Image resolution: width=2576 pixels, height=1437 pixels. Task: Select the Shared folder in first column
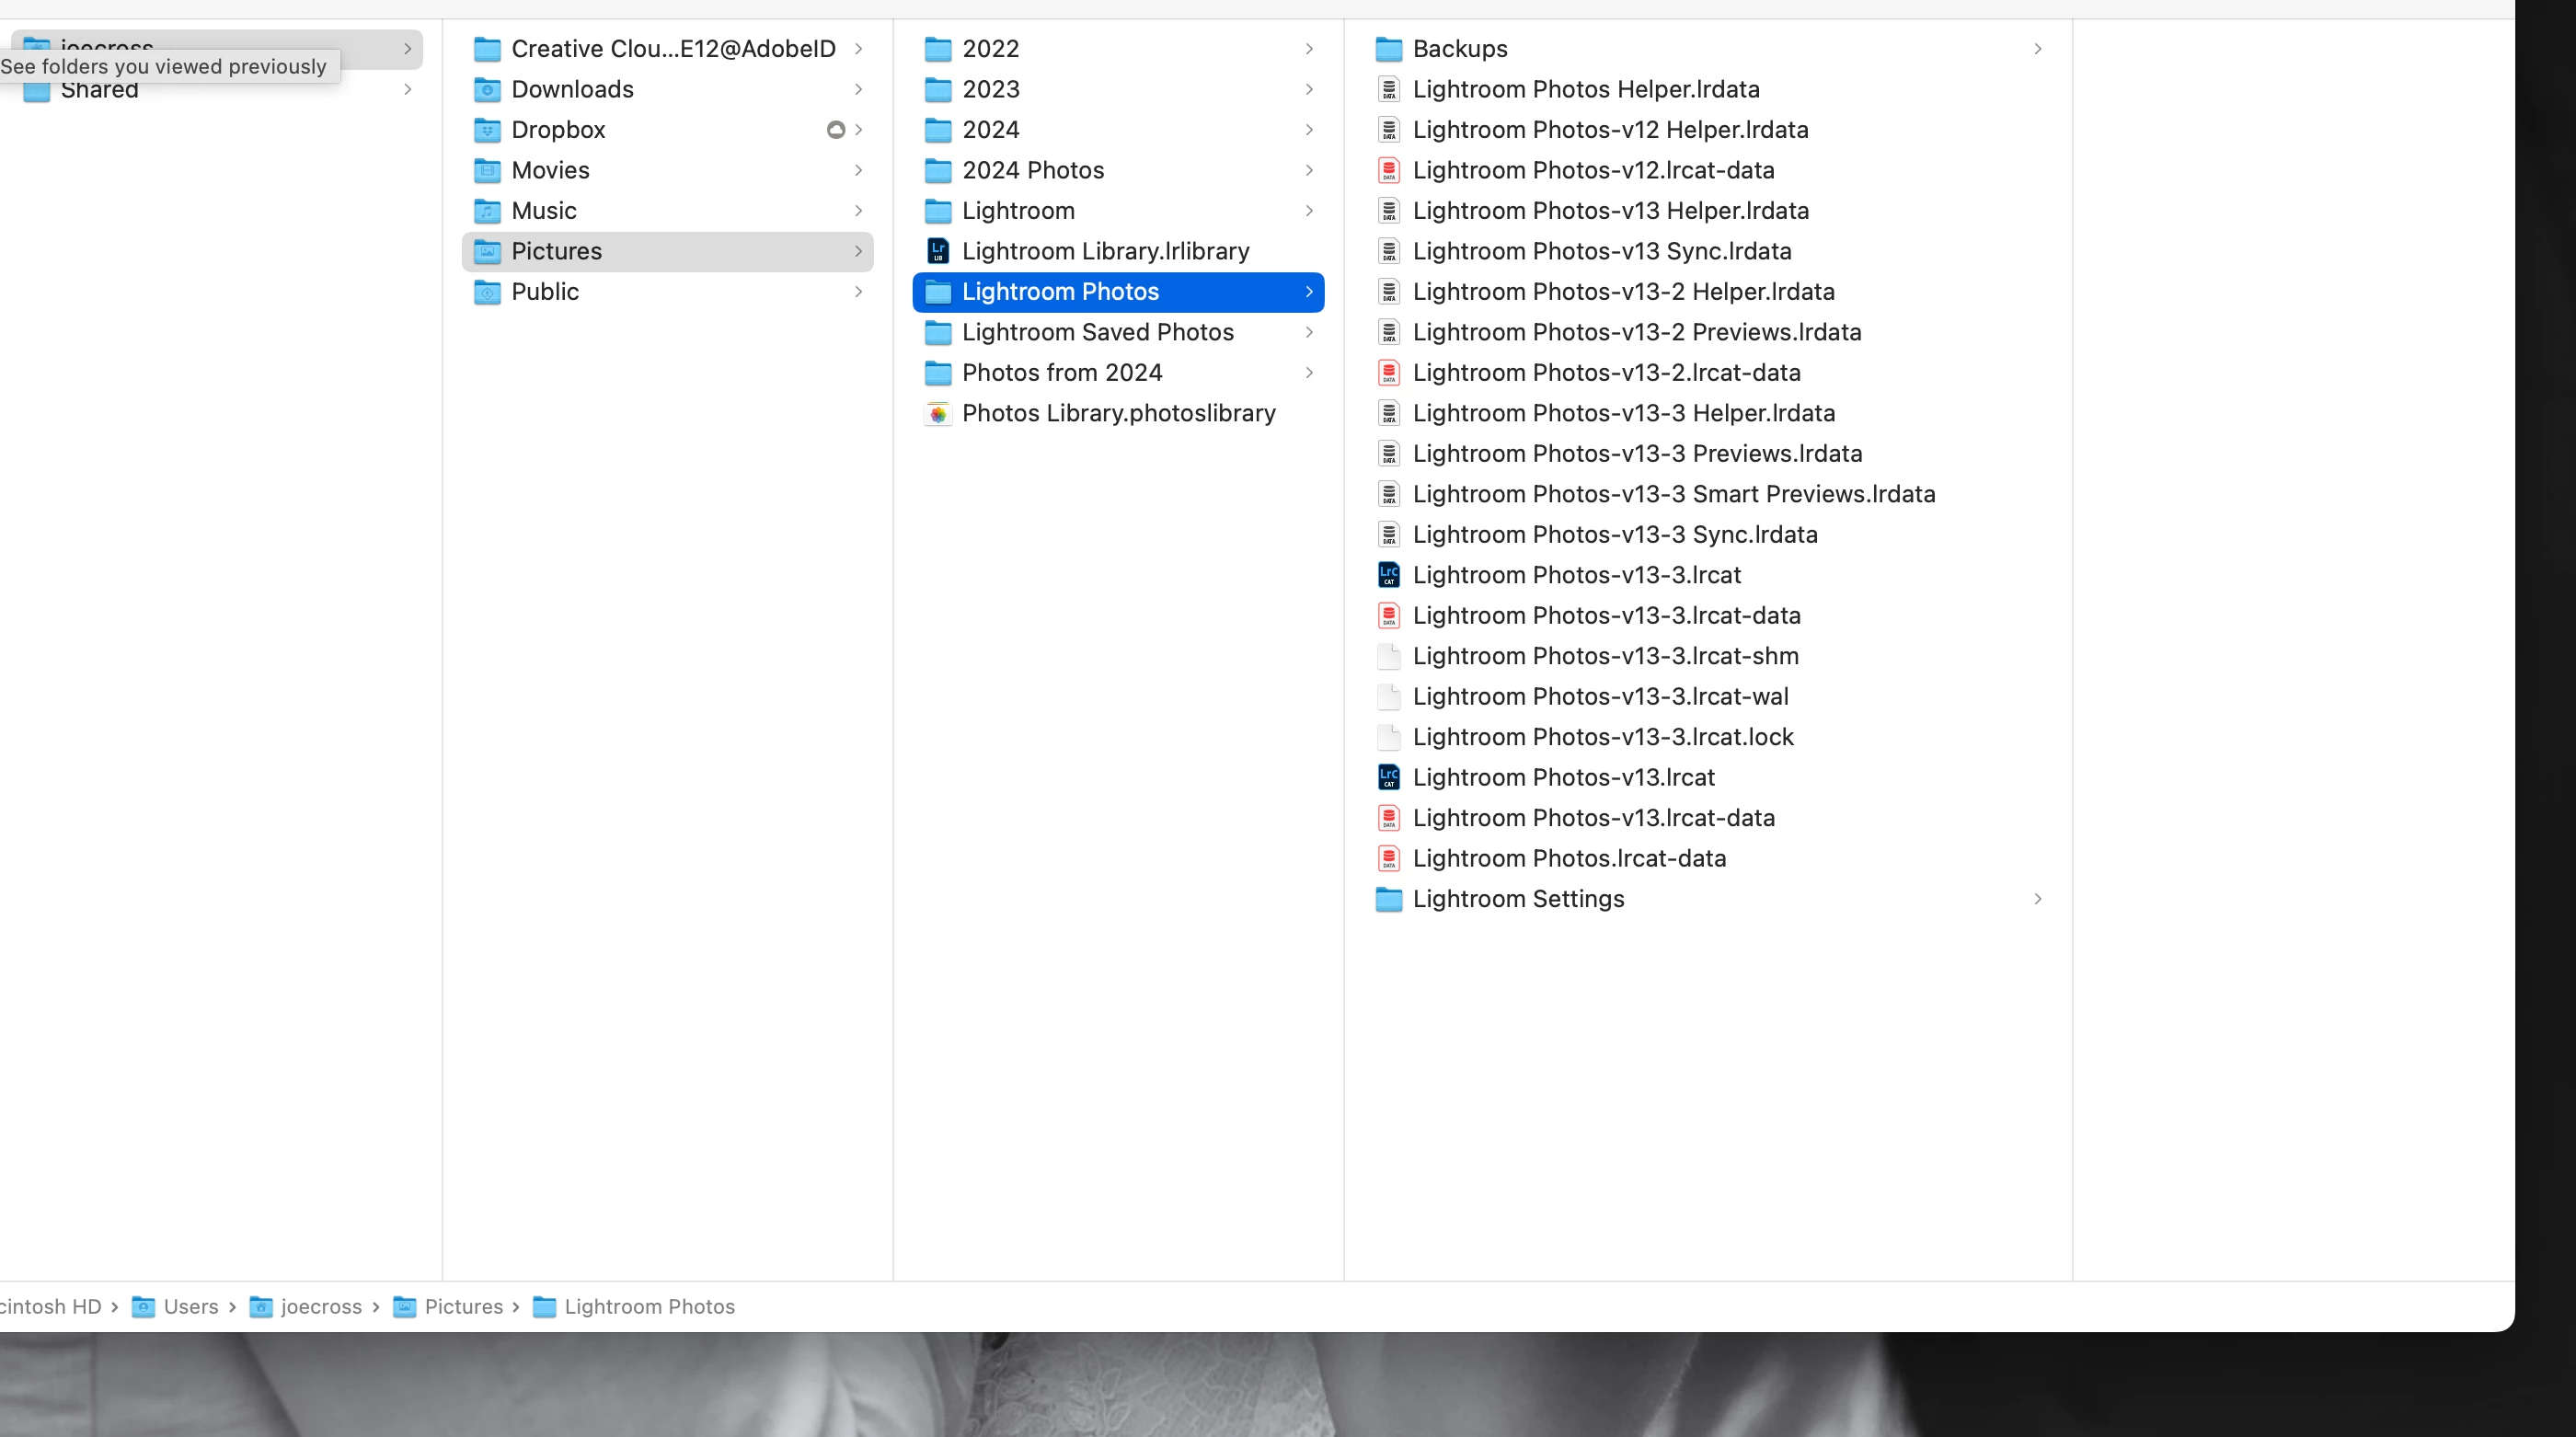pyautogui.click(x=99, y=93)
